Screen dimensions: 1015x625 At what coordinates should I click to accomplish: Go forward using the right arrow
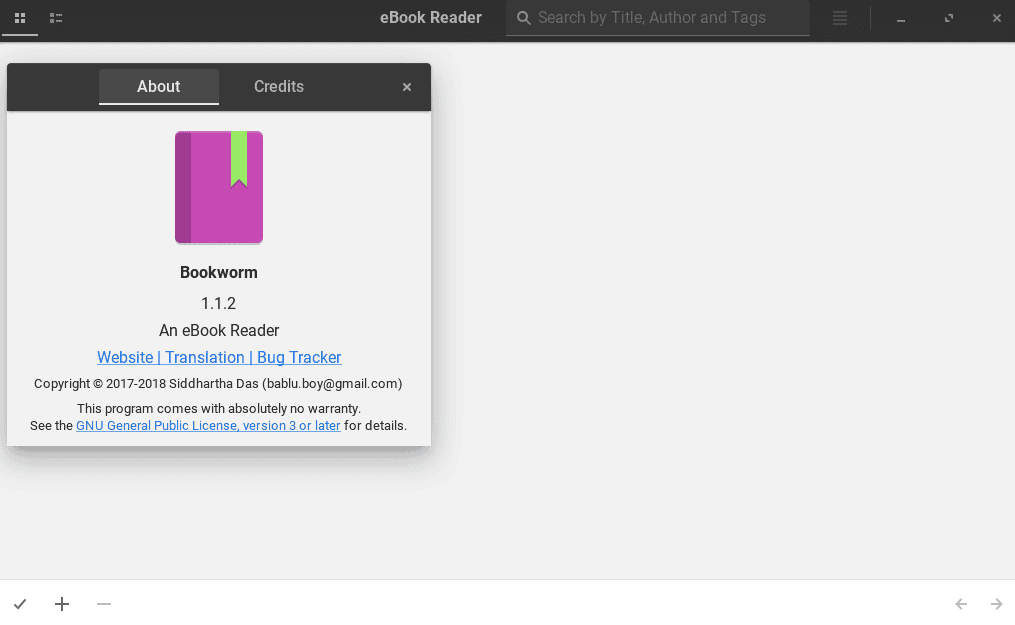click(x=996, y=604)
